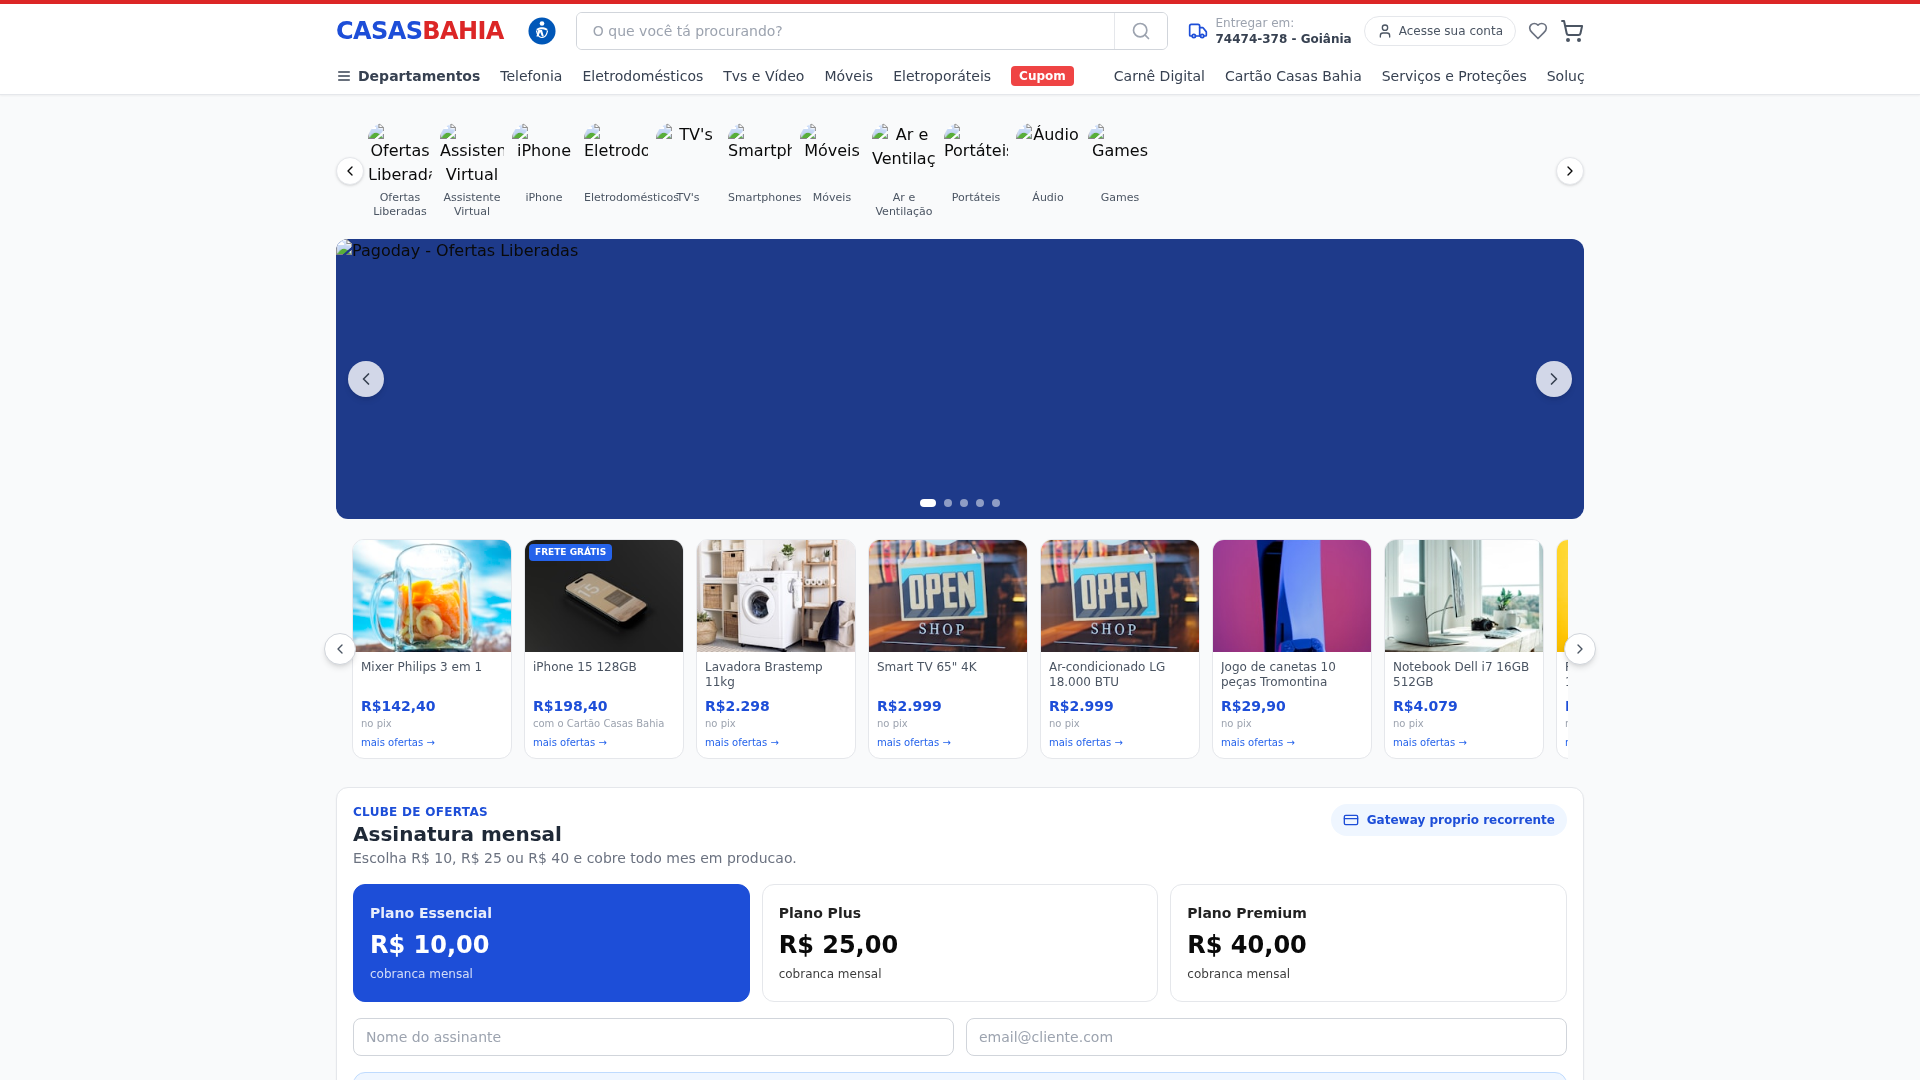Open the Lavadora Brastemp 11kg image

click(776, 596)
